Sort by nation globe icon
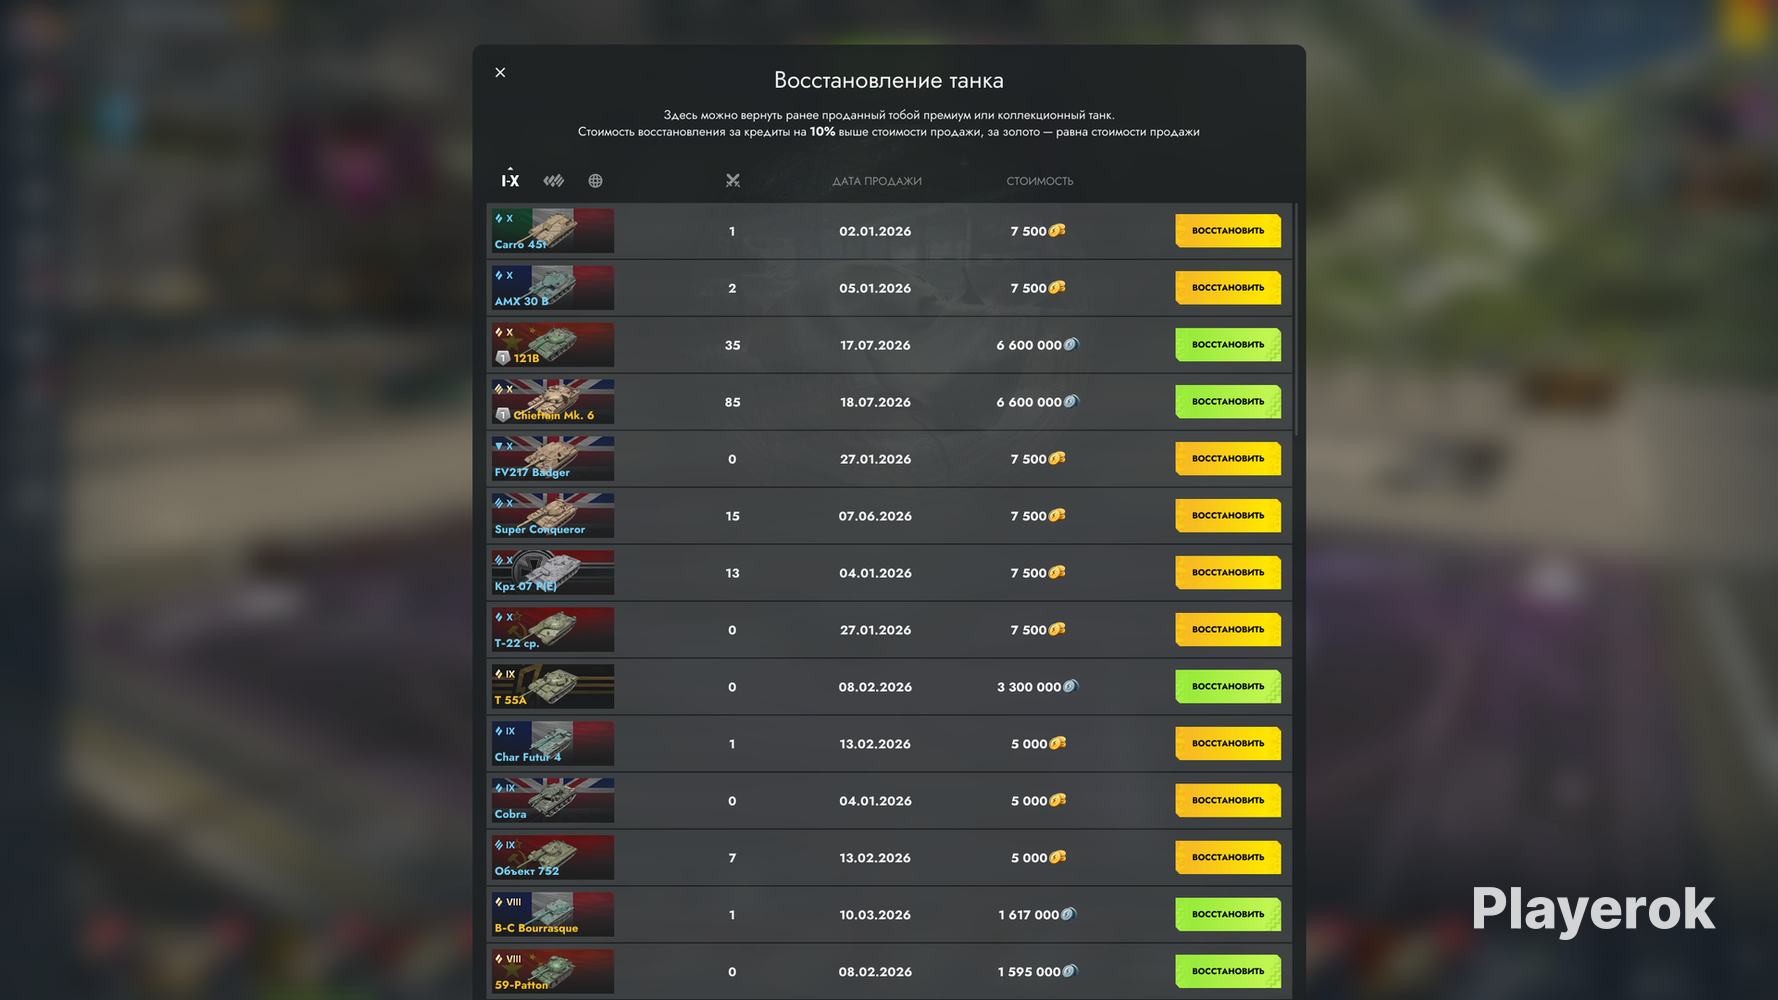 click(595, 181)
